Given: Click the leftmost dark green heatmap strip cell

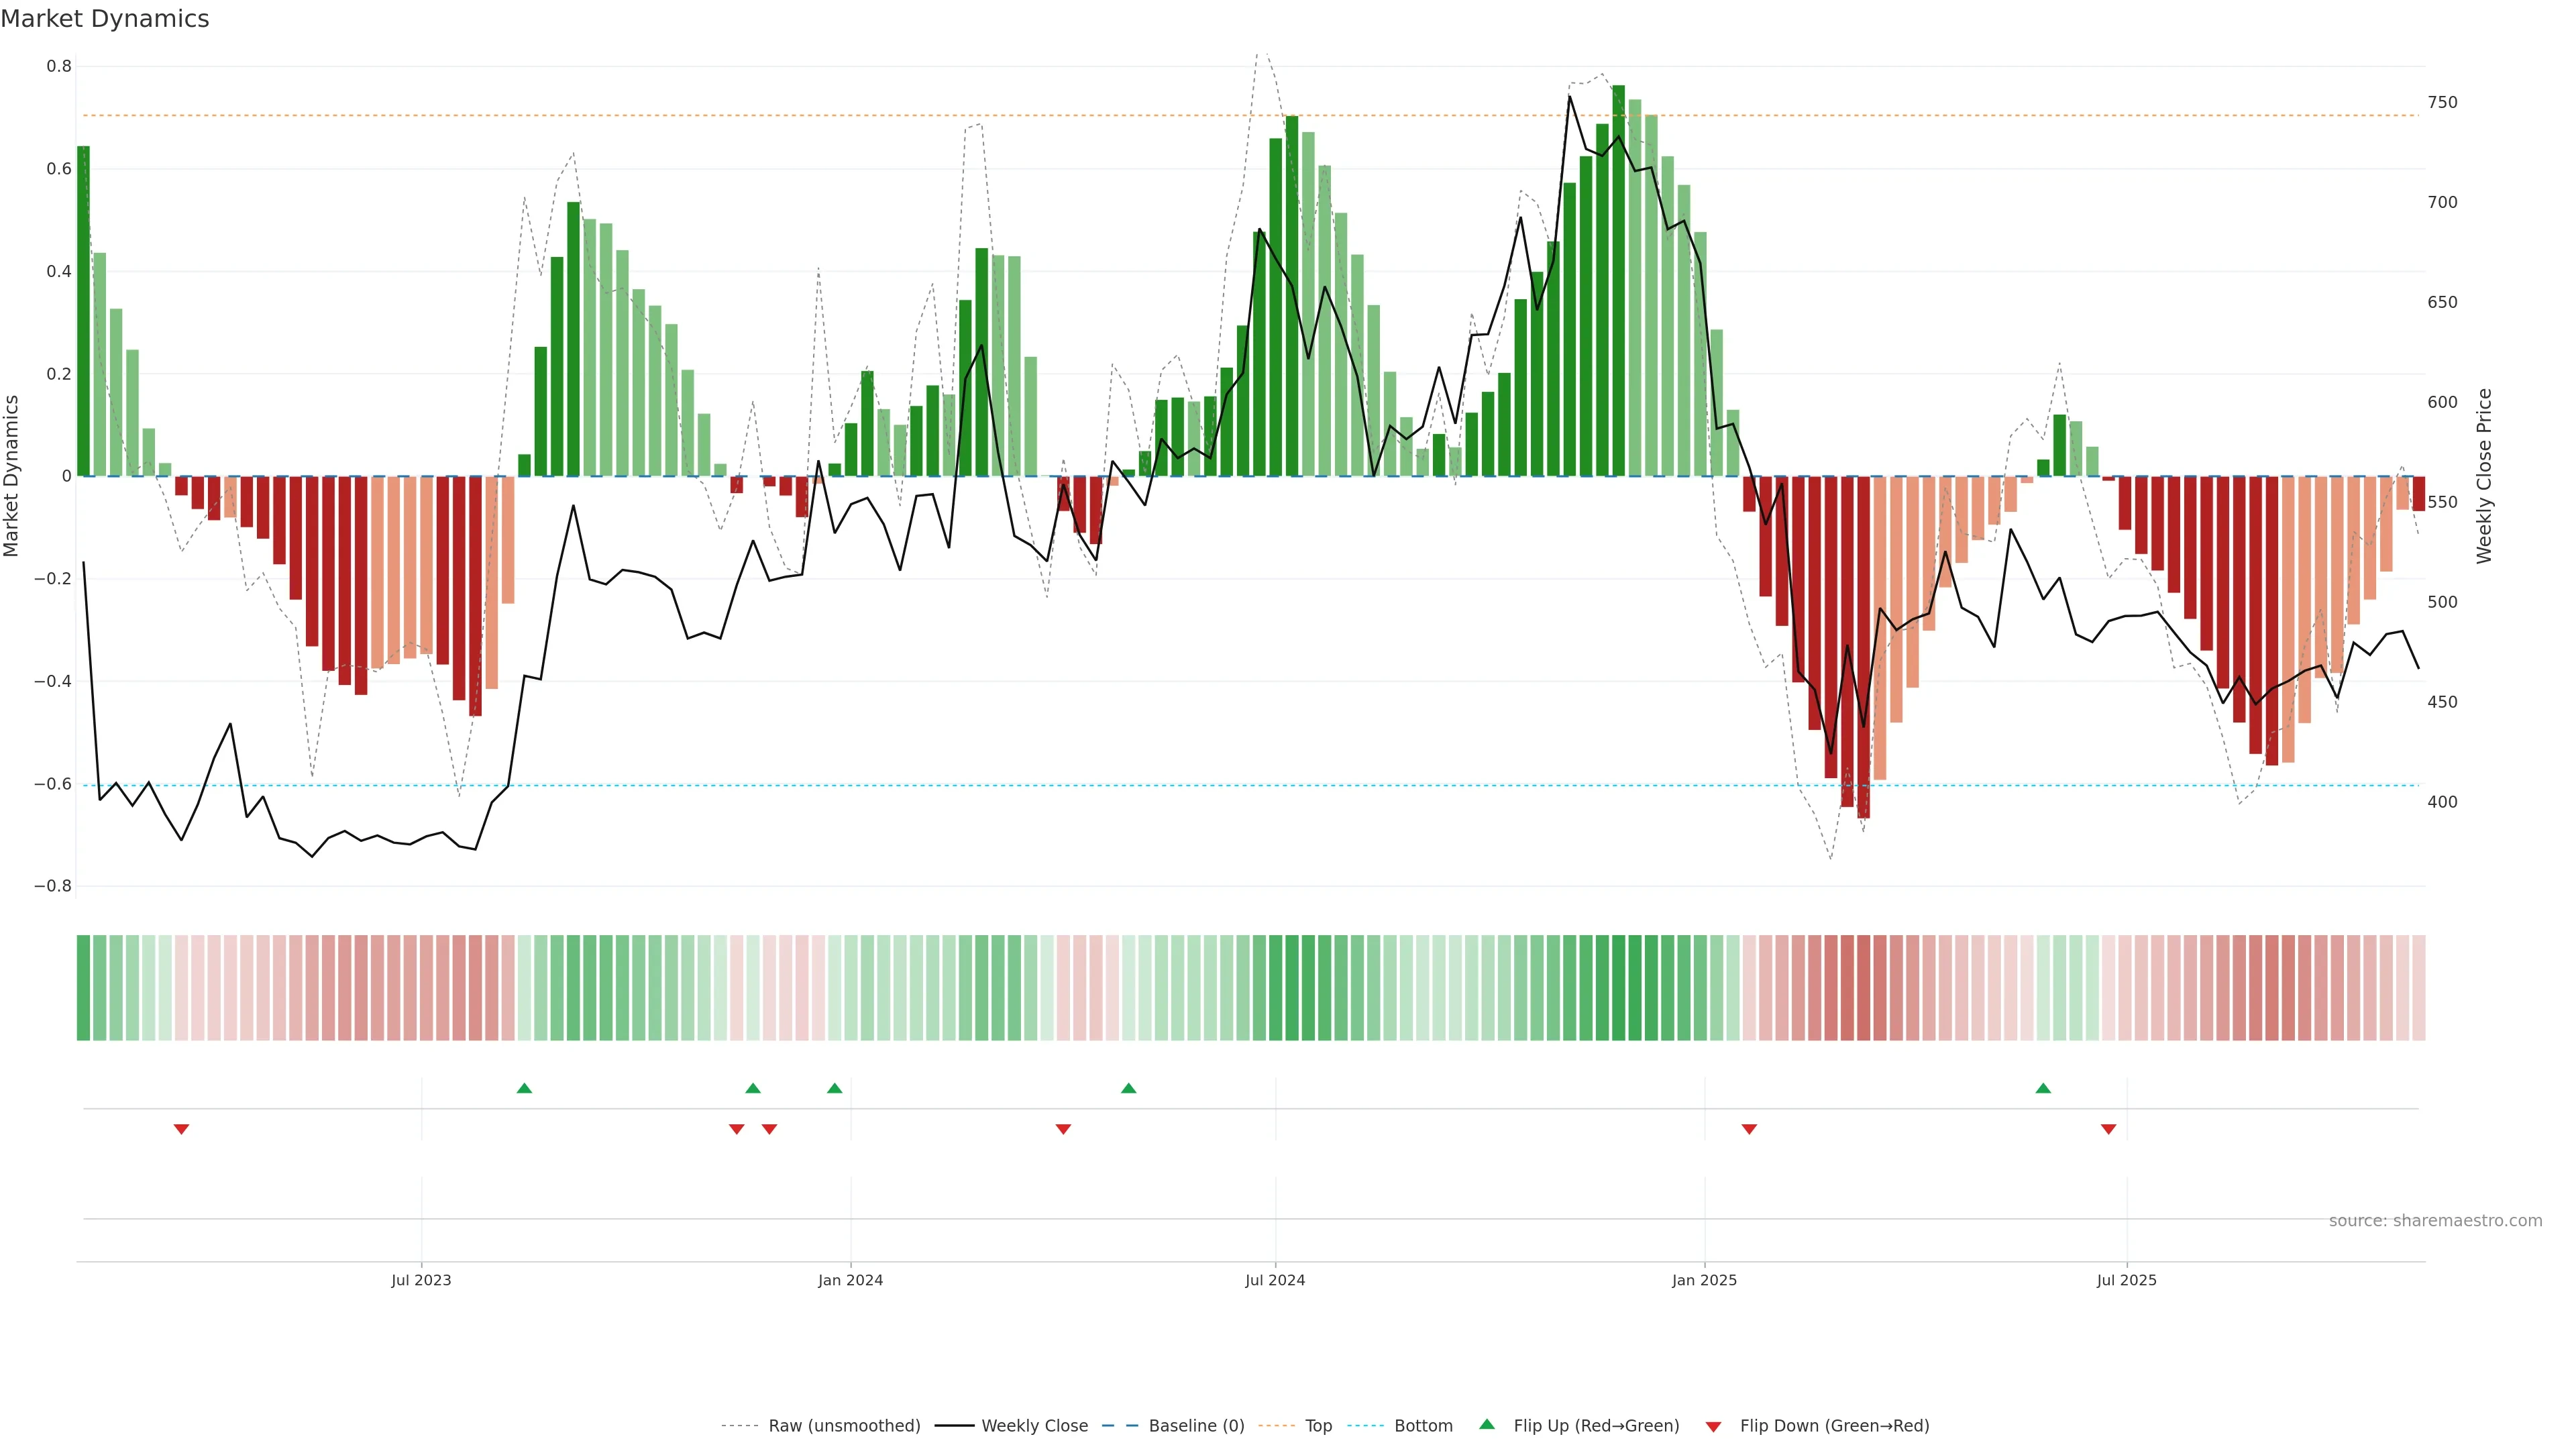Looking at the screenshot, I should [83, 987].
